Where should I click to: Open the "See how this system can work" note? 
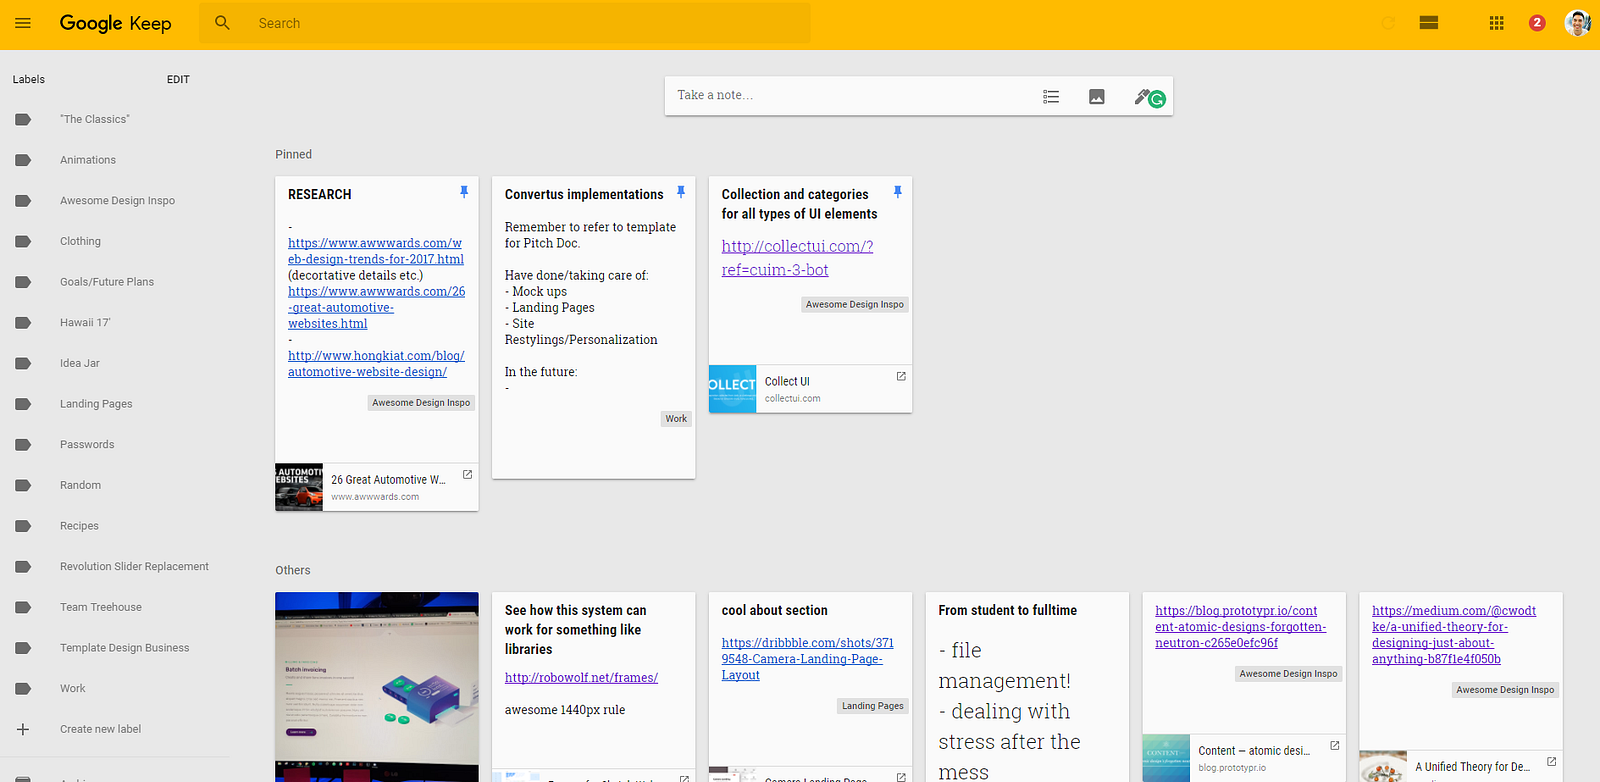pos(594,687)
